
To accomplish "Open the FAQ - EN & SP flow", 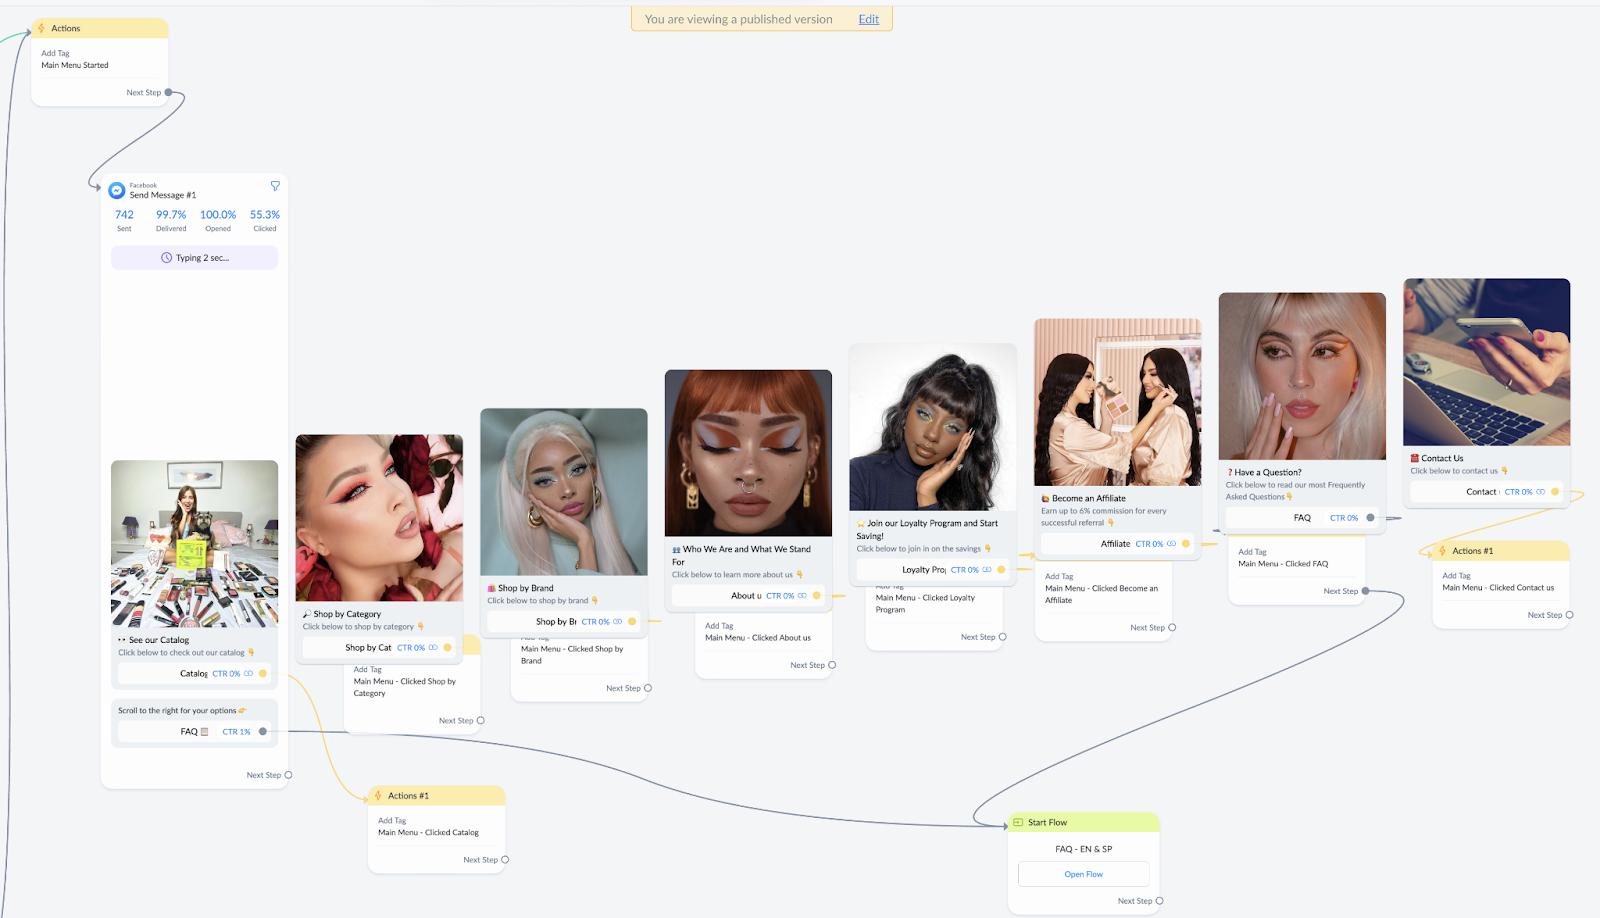I will click(x=1083, y=874).
